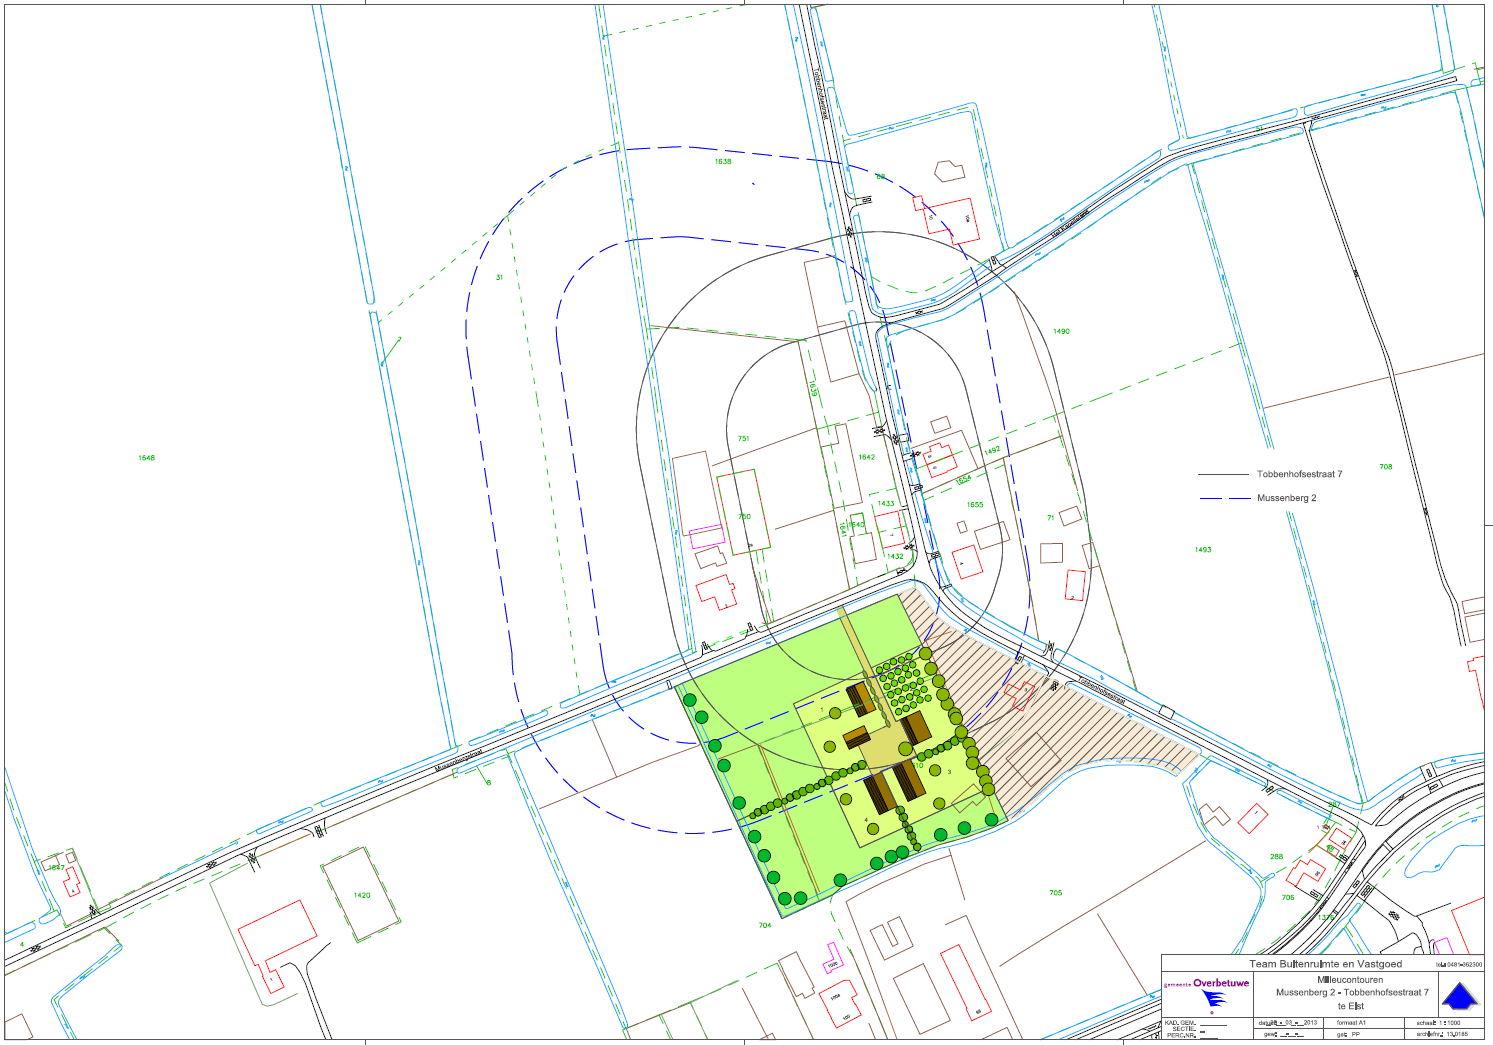Screen dimensions: 1493x1045
Task: Click parcel number 750
Action: [x=744, y=517]
